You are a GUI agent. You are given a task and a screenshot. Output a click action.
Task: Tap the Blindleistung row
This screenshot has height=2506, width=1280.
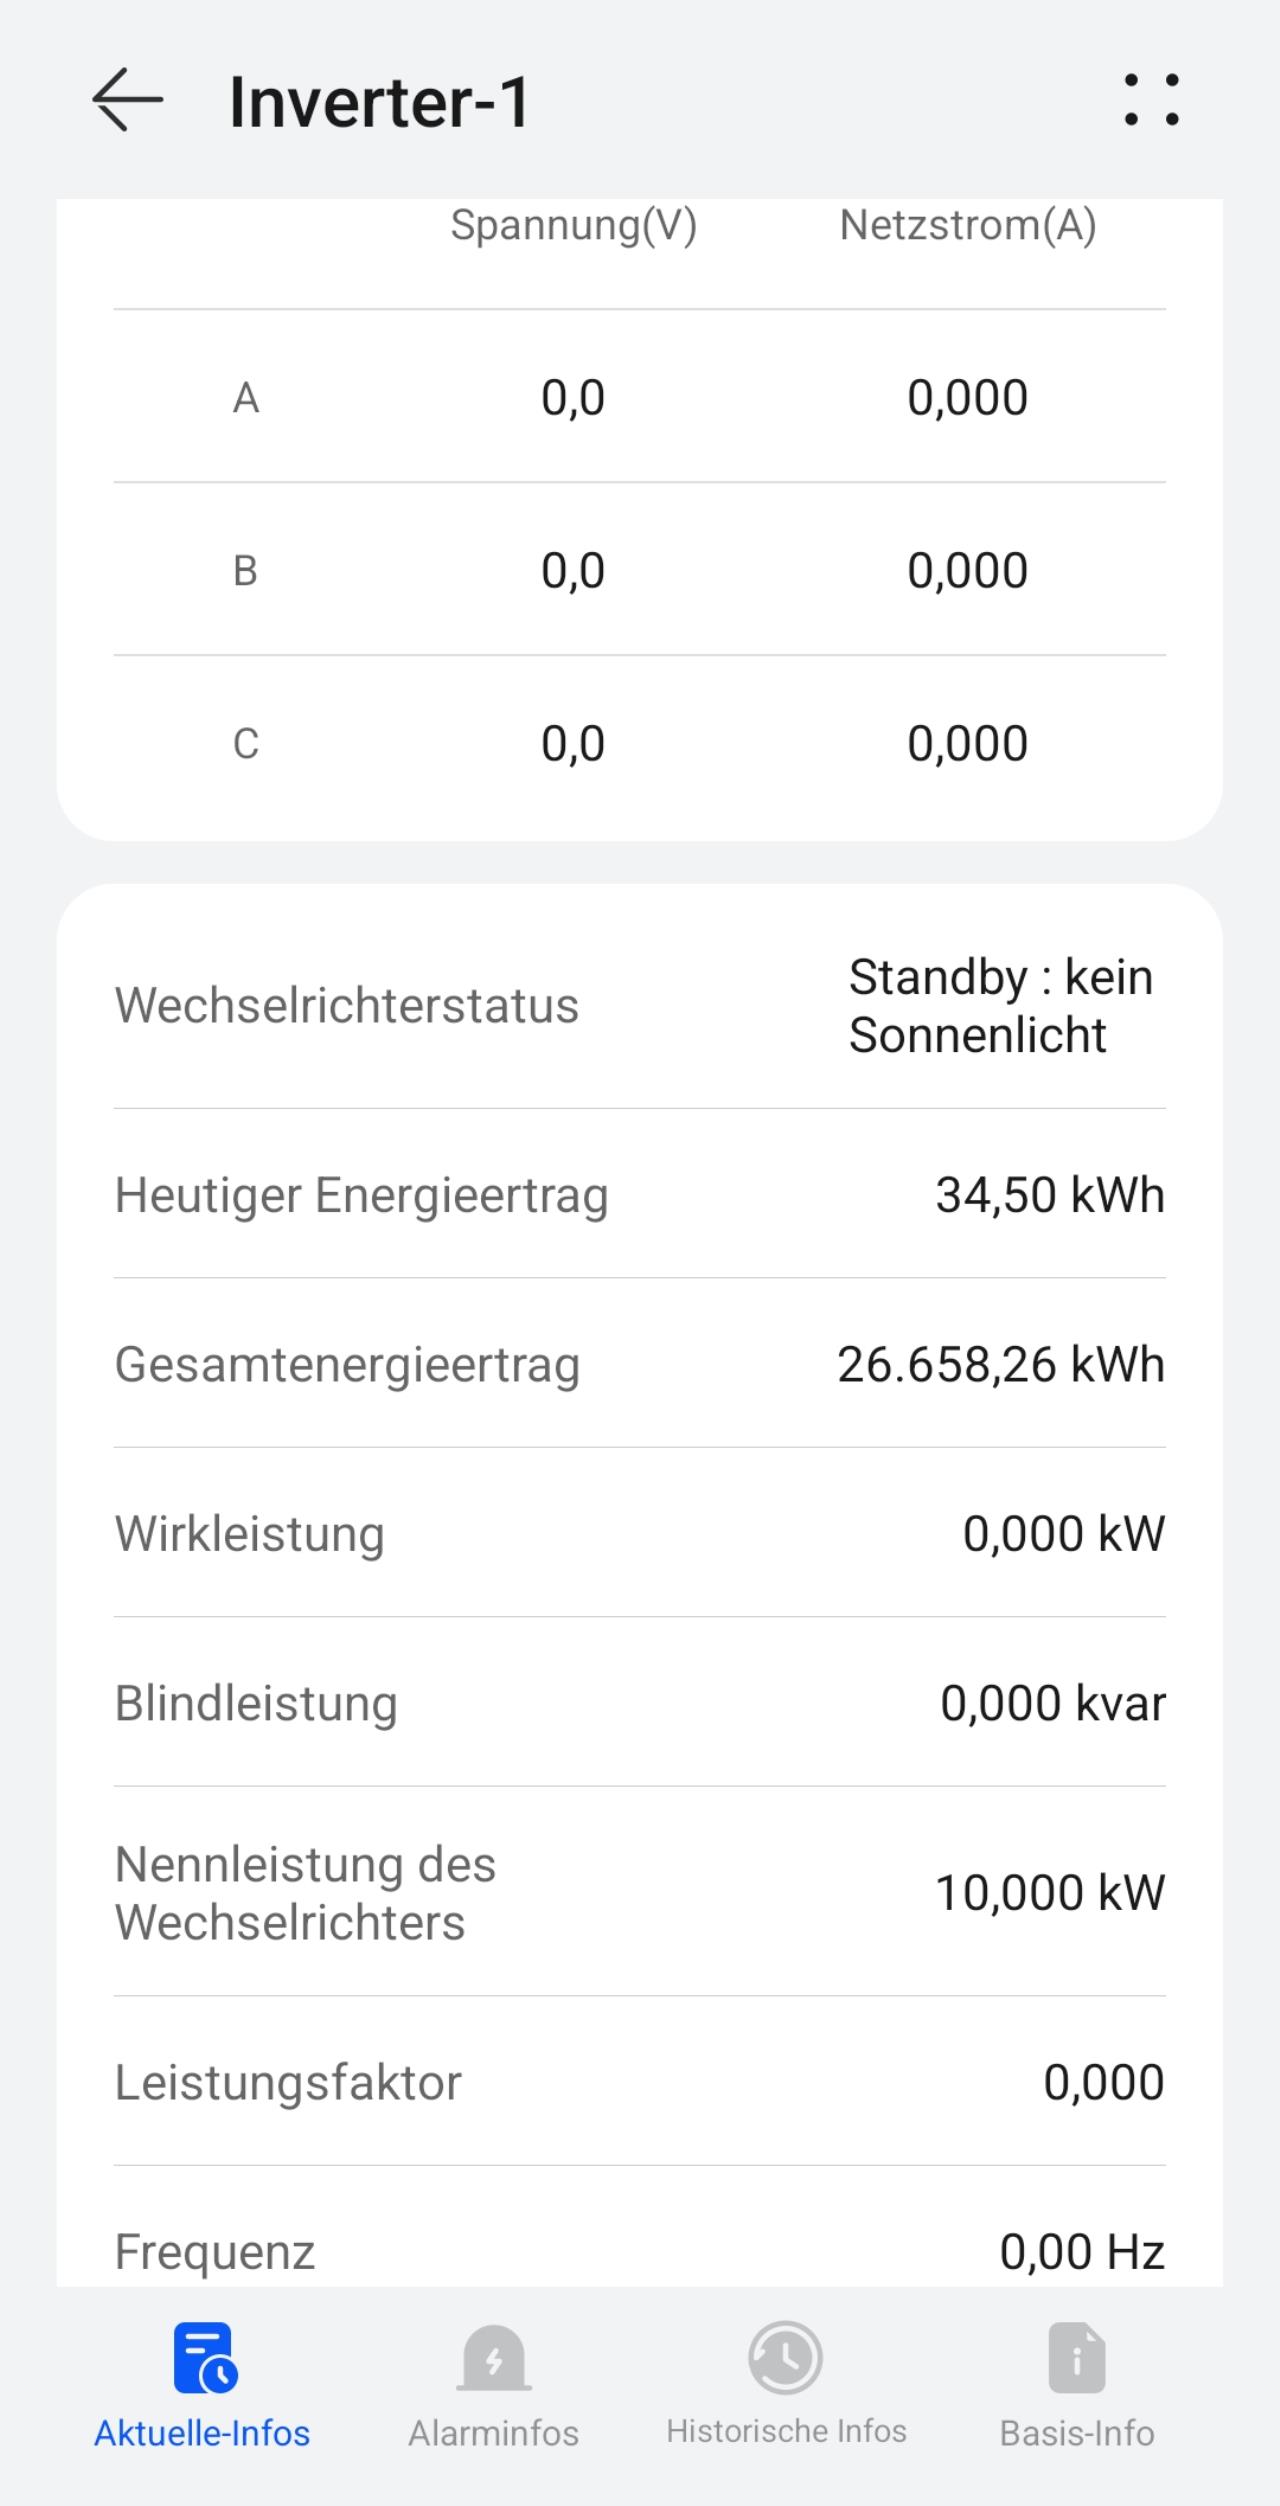click(640, 1703)
